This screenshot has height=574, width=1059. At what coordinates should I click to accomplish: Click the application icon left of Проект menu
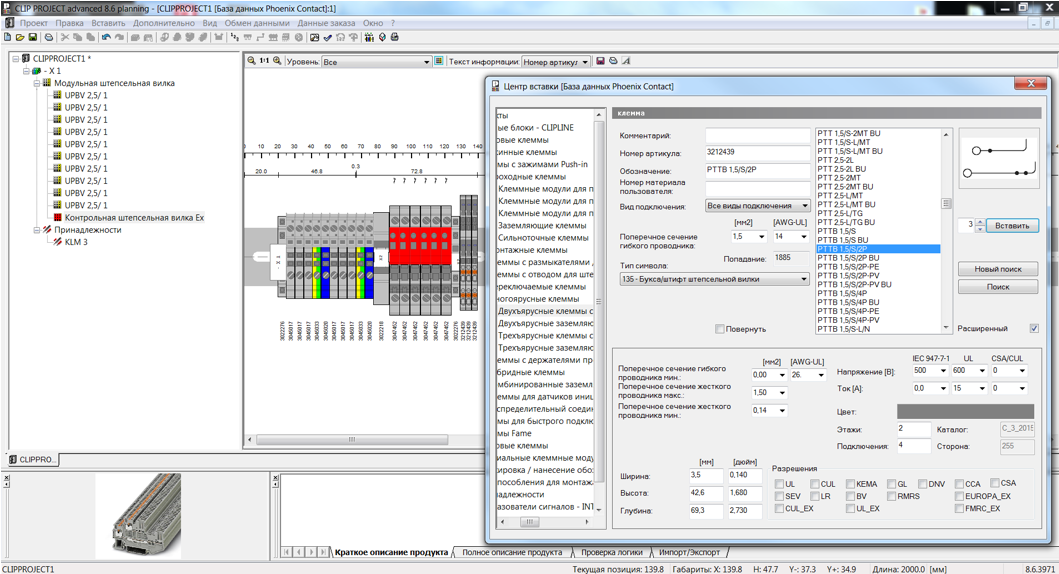[9, 23]
